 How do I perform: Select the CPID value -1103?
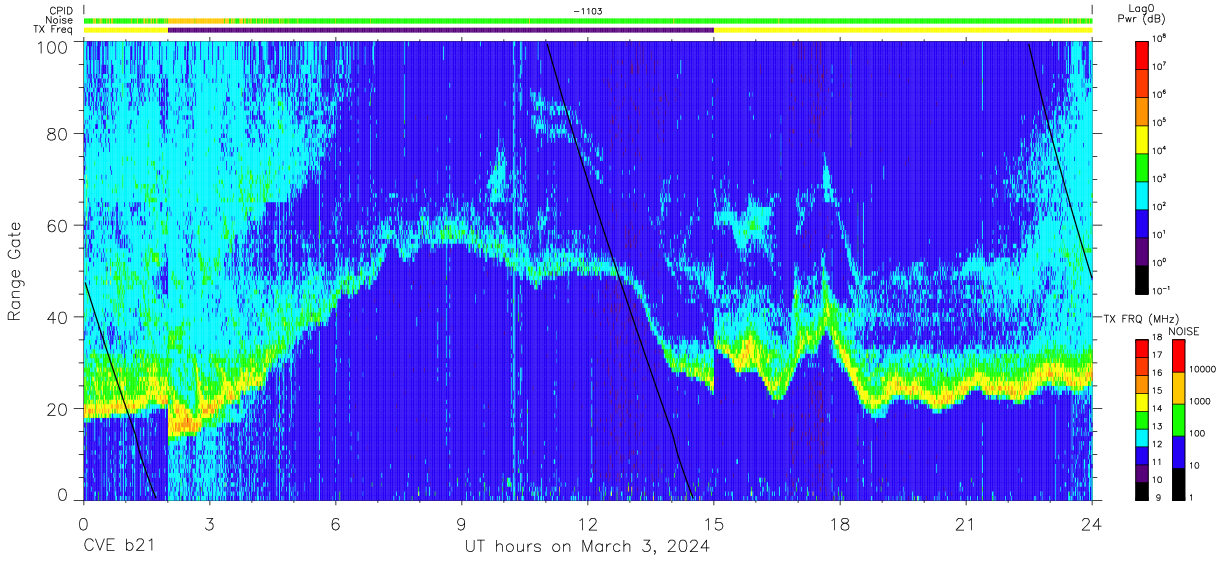point(588,11)
